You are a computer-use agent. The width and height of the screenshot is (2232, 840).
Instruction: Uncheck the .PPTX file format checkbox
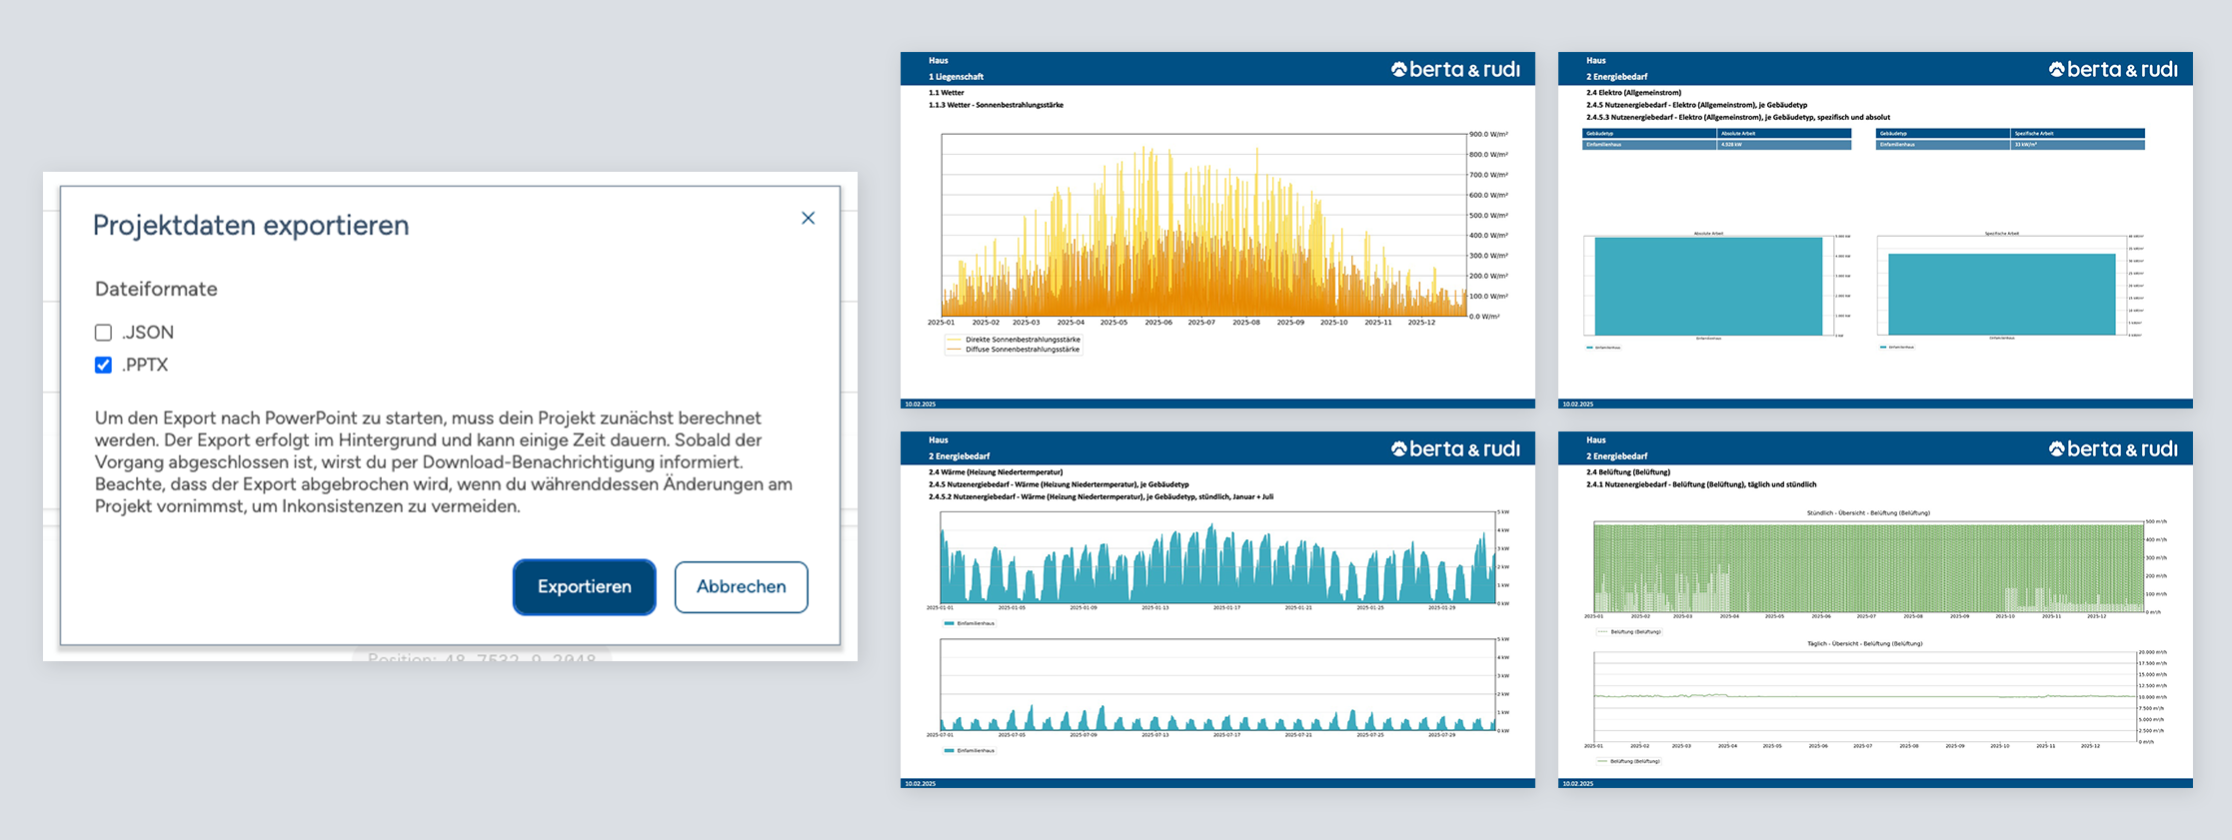pos(103,365)
